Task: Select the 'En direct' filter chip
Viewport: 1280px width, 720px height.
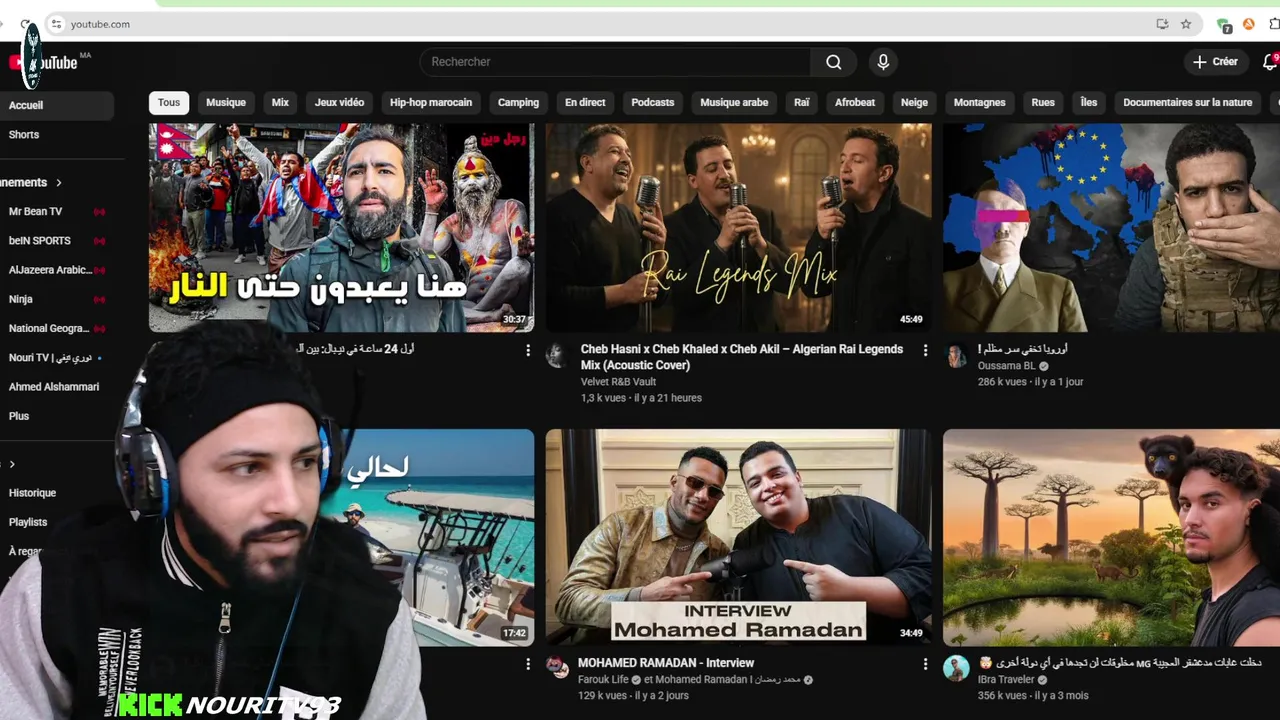Action: point(585,102)
